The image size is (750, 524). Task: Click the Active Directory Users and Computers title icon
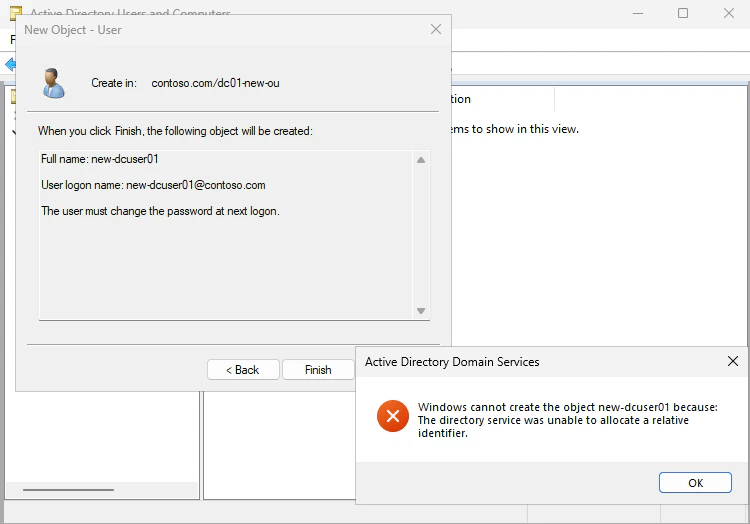[x=15, y=12]
